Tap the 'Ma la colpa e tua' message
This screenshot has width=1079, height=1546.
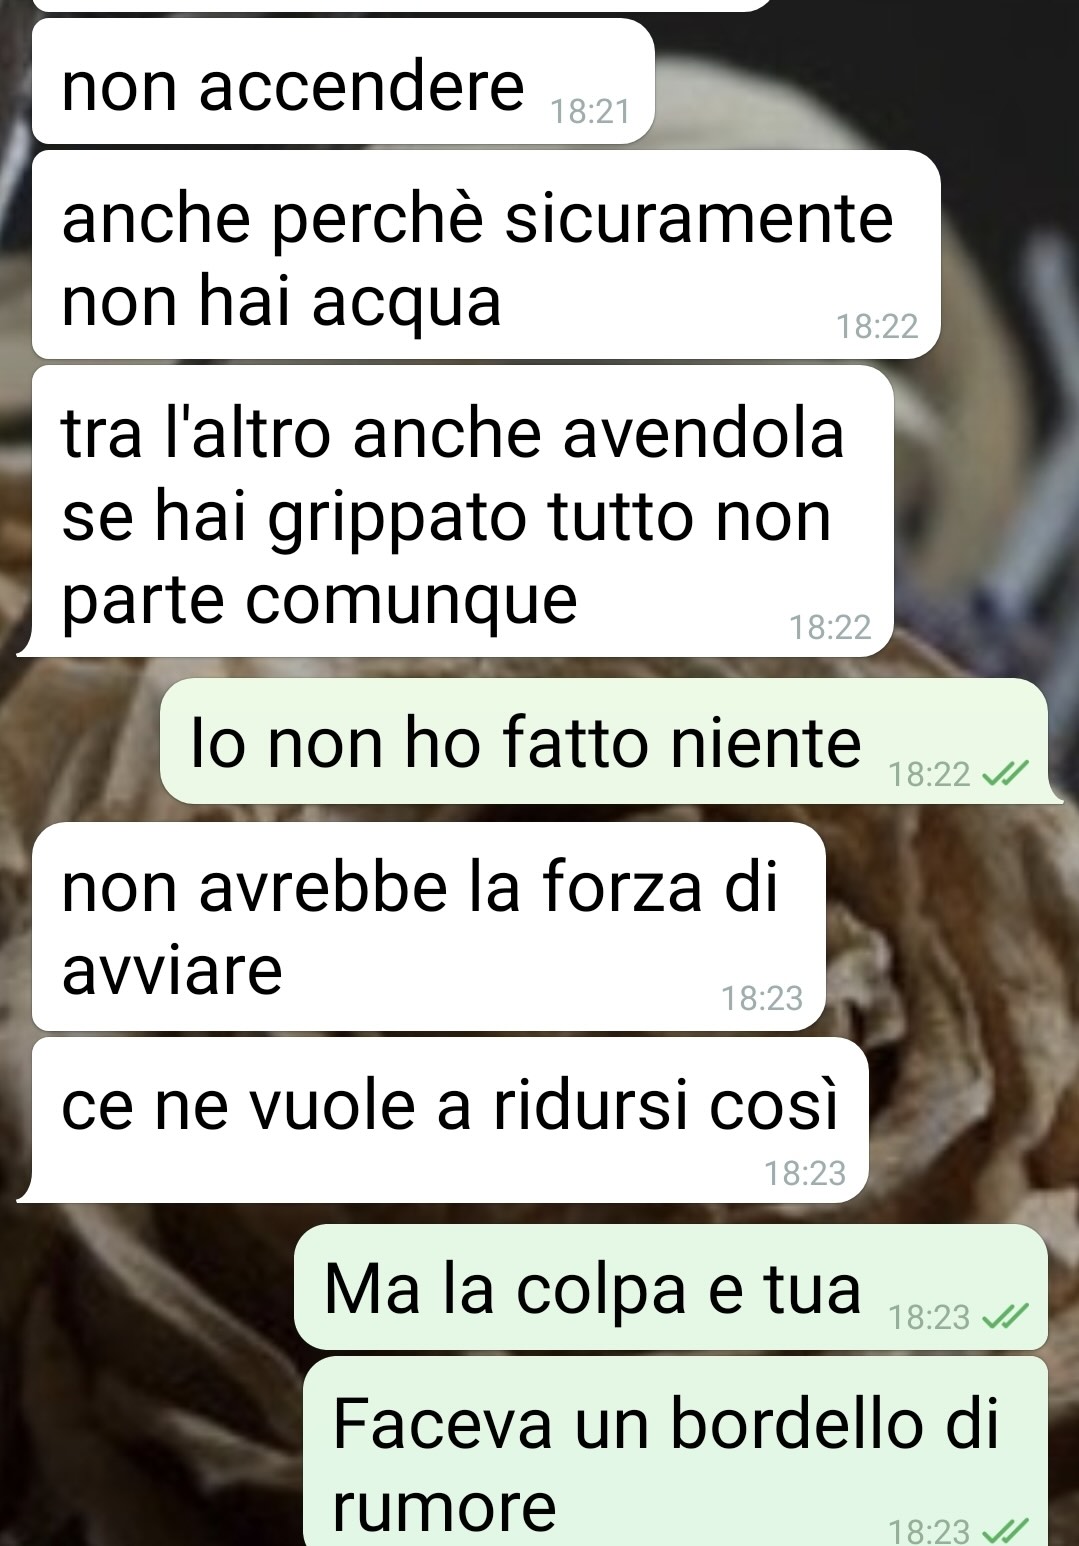[x=671, y=1287]
